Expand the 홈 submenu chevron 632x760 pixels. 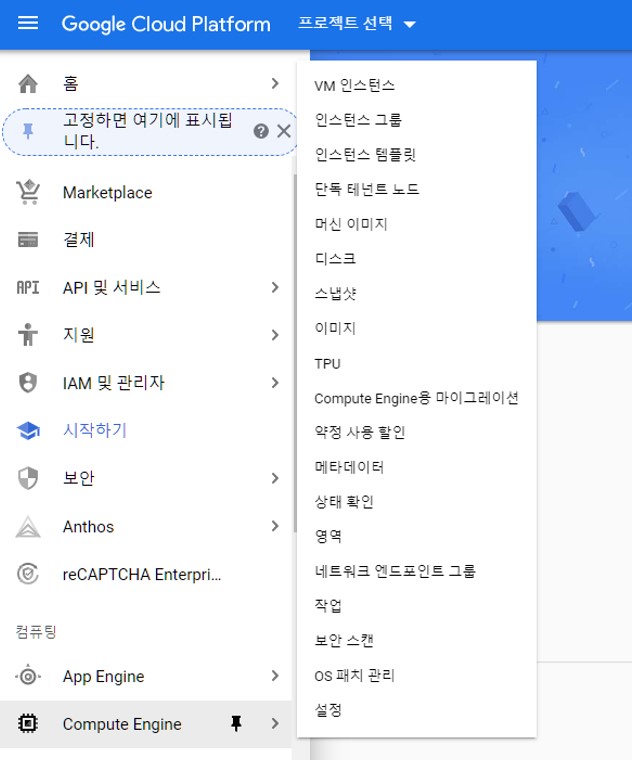pos(275,83)
